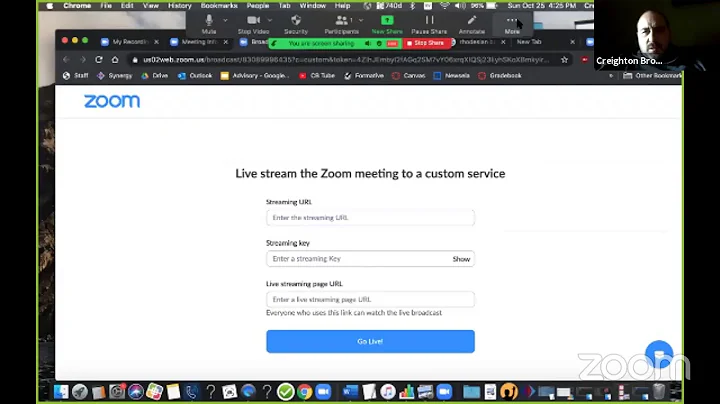Click the Streaming key field
This screenshot has height=404, width=720.
370,259
